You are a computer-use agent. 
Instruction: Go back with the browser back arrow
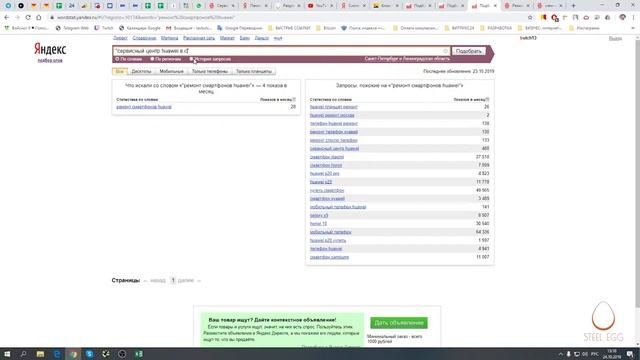[7, 18]
